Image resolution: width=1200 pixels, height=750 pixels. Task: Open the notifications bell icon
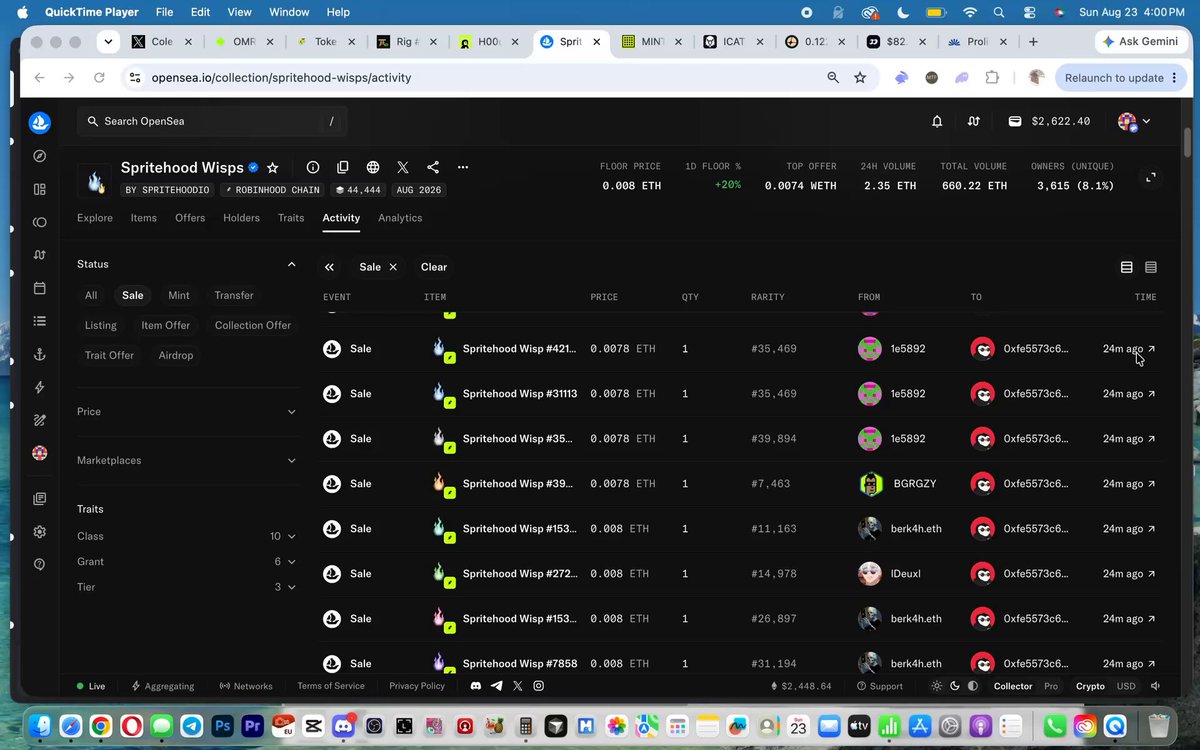click(x=937, y=121)
